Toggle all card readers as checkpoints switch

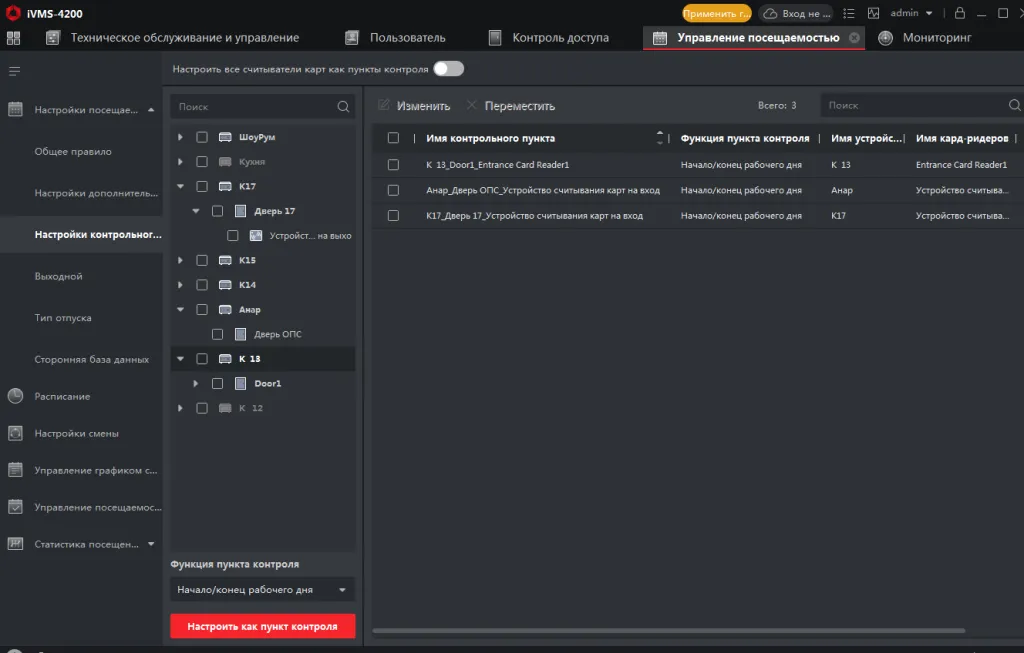tap(448, 69)
